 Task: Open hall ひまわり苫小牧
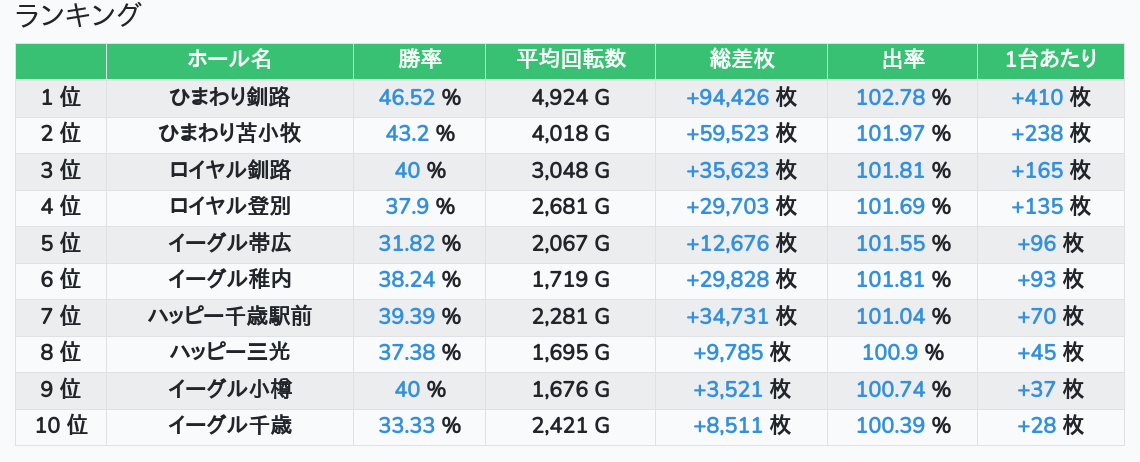(230, 133)
